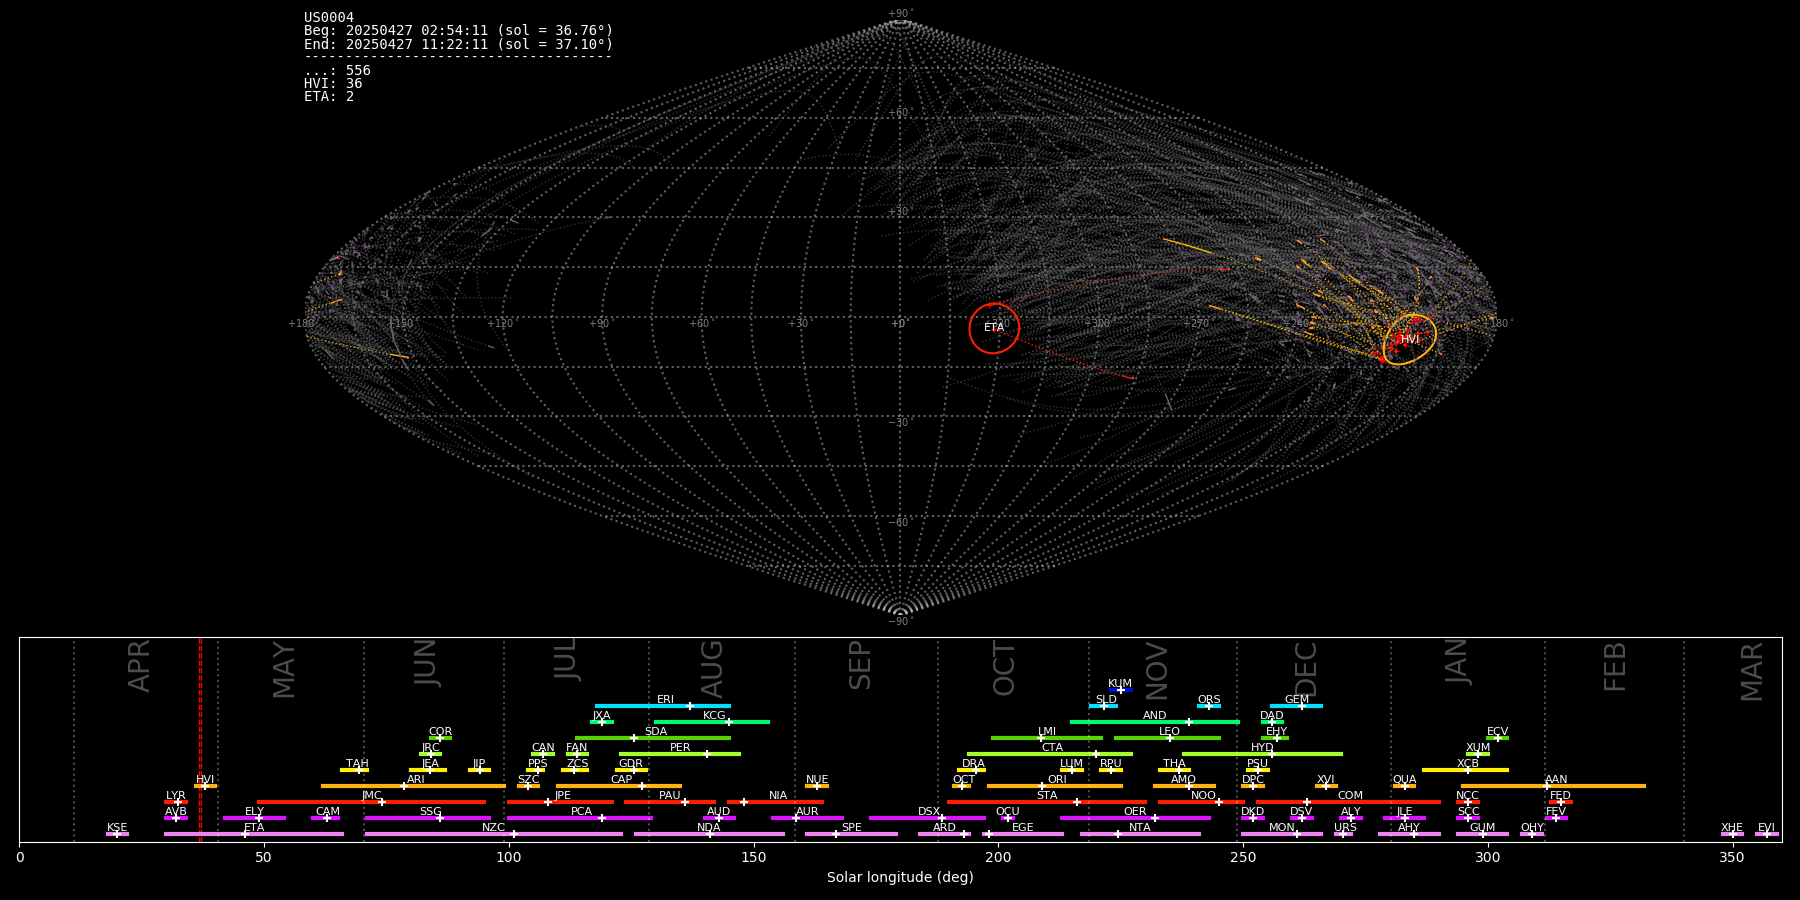Click the PER shower label

(680, 748)
